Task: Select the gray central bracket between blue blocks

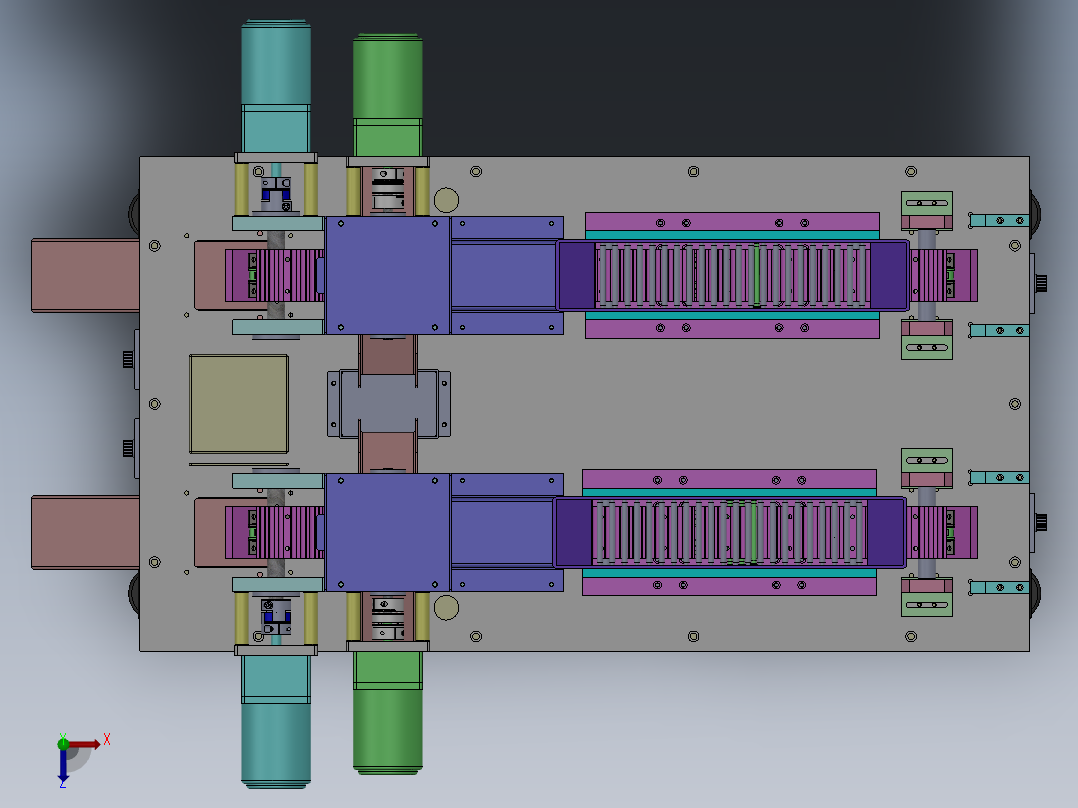Action: click(388, 404)
